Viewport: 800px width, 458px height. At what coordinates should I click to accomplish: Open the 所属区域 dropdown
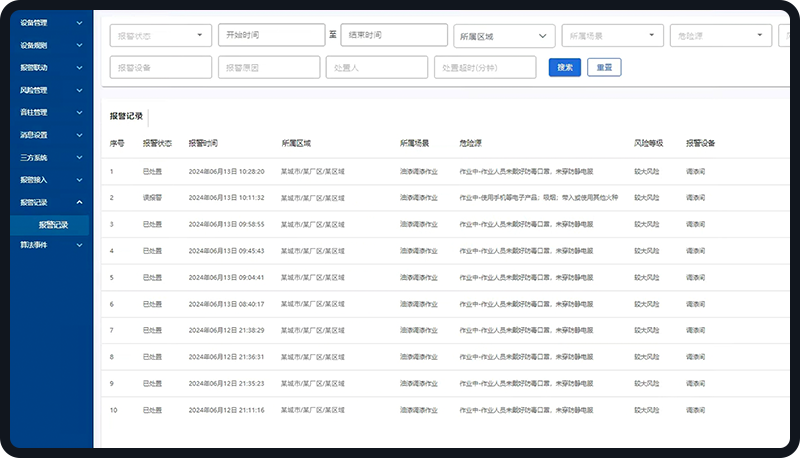(x=504, y=36)
